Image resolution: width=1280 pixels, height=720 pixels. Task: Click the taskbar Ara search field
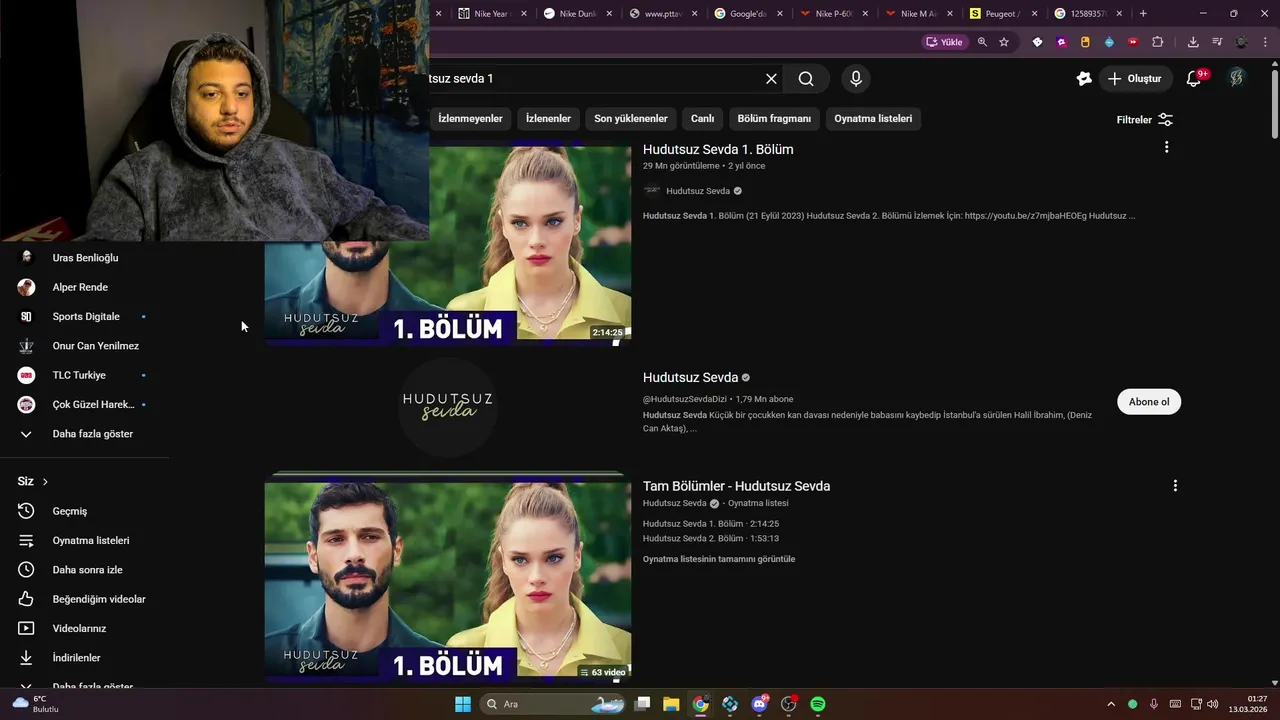[x=553, y=704]
